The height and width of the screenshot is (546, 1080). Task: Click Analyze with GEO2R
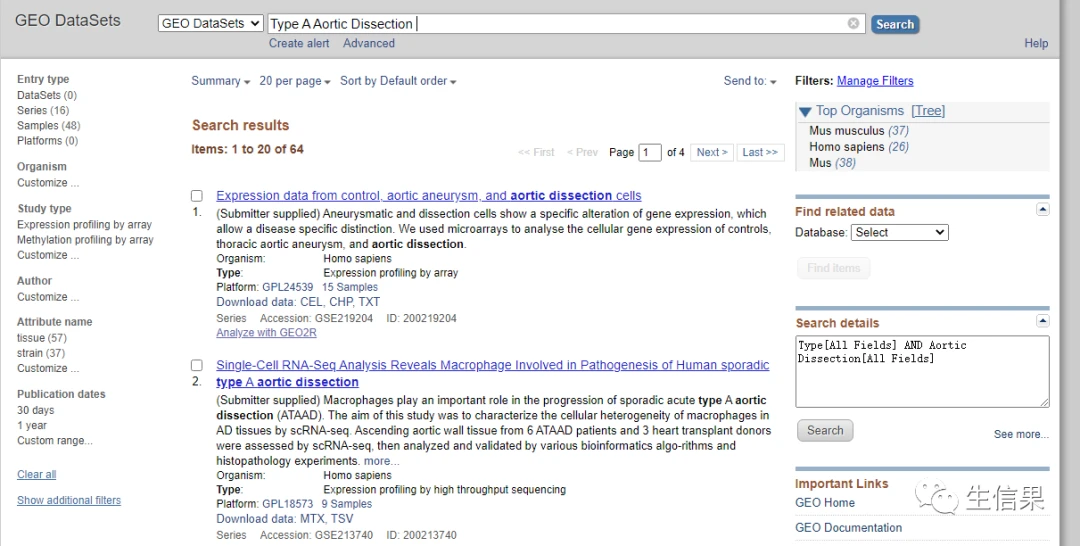[x=266, y=333]
